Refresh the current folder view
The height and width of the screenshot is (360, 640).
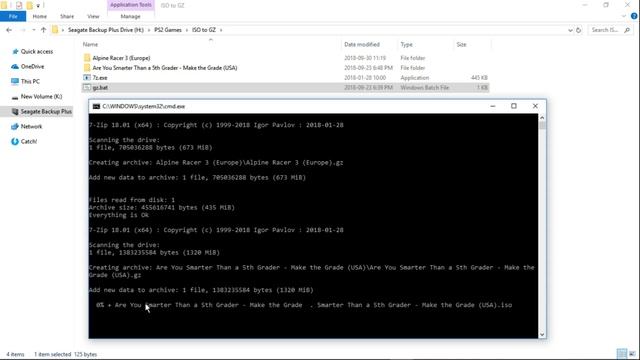point(578,30)
